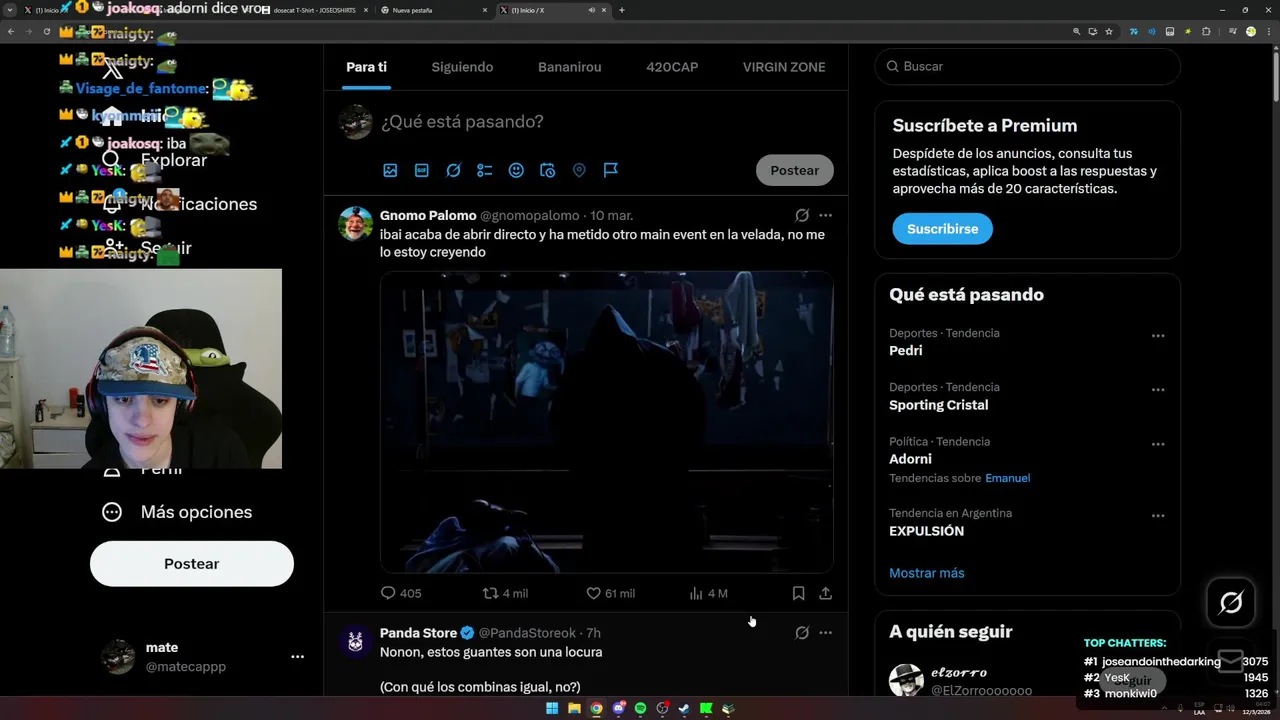Viewport: 1280px width, 720px height.
Task: Open more options for the Adorni trend
Action: (1158, 444)
